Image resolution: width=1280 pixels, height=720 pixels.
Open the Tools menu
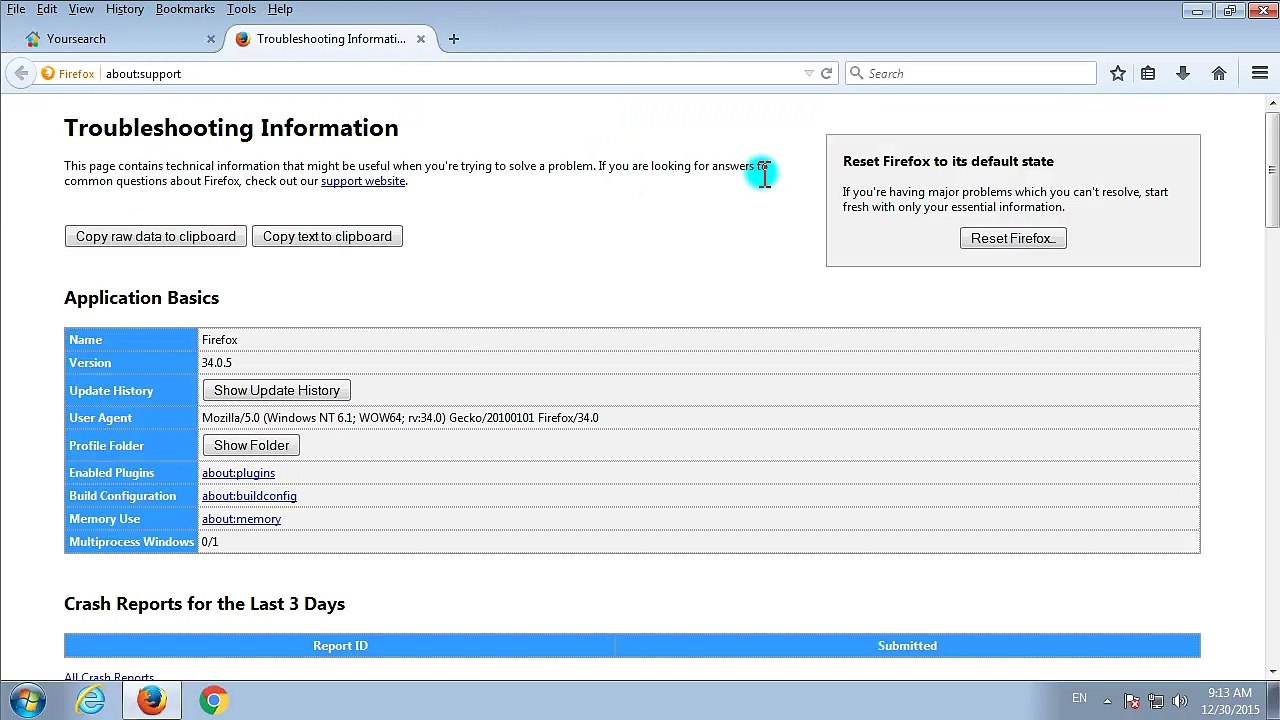pos(241,9)
